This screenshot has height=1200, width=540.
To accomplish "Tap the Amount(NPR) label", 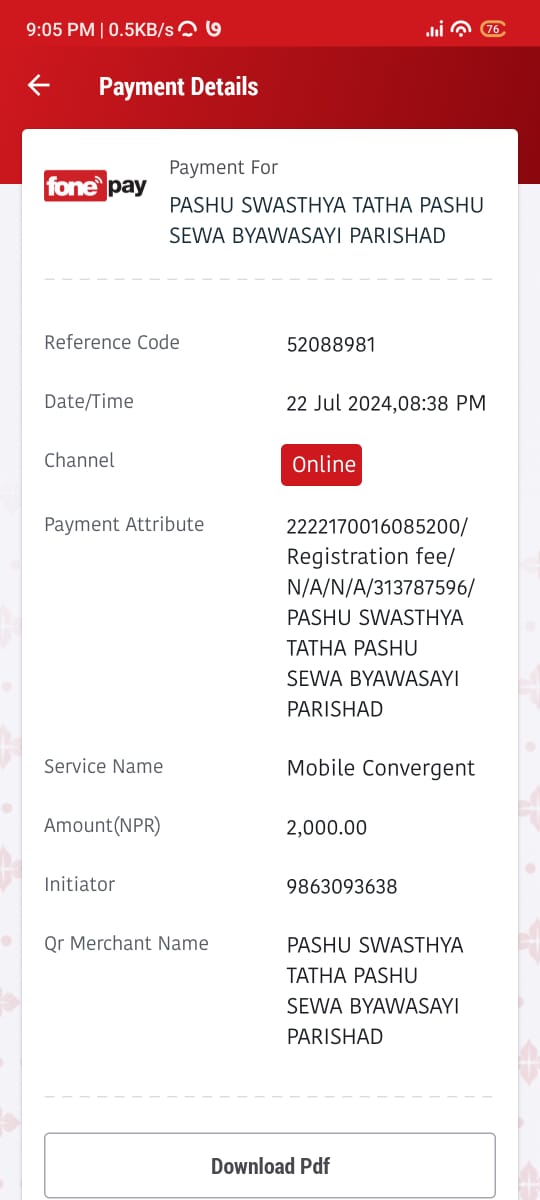I will click(102, 826).
